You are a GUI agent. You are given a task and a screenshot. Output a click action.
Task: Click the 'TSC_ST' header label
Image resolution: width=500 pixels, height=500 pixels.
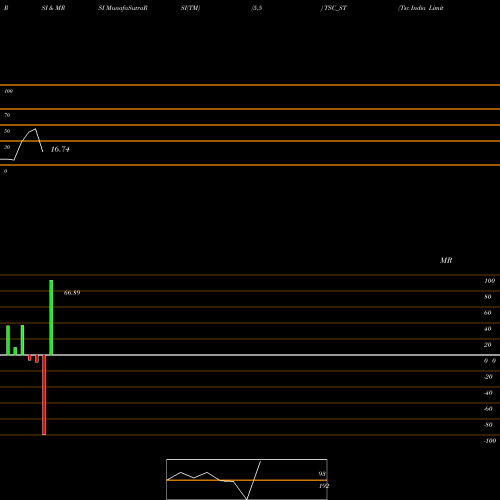[x=335, y=8]
